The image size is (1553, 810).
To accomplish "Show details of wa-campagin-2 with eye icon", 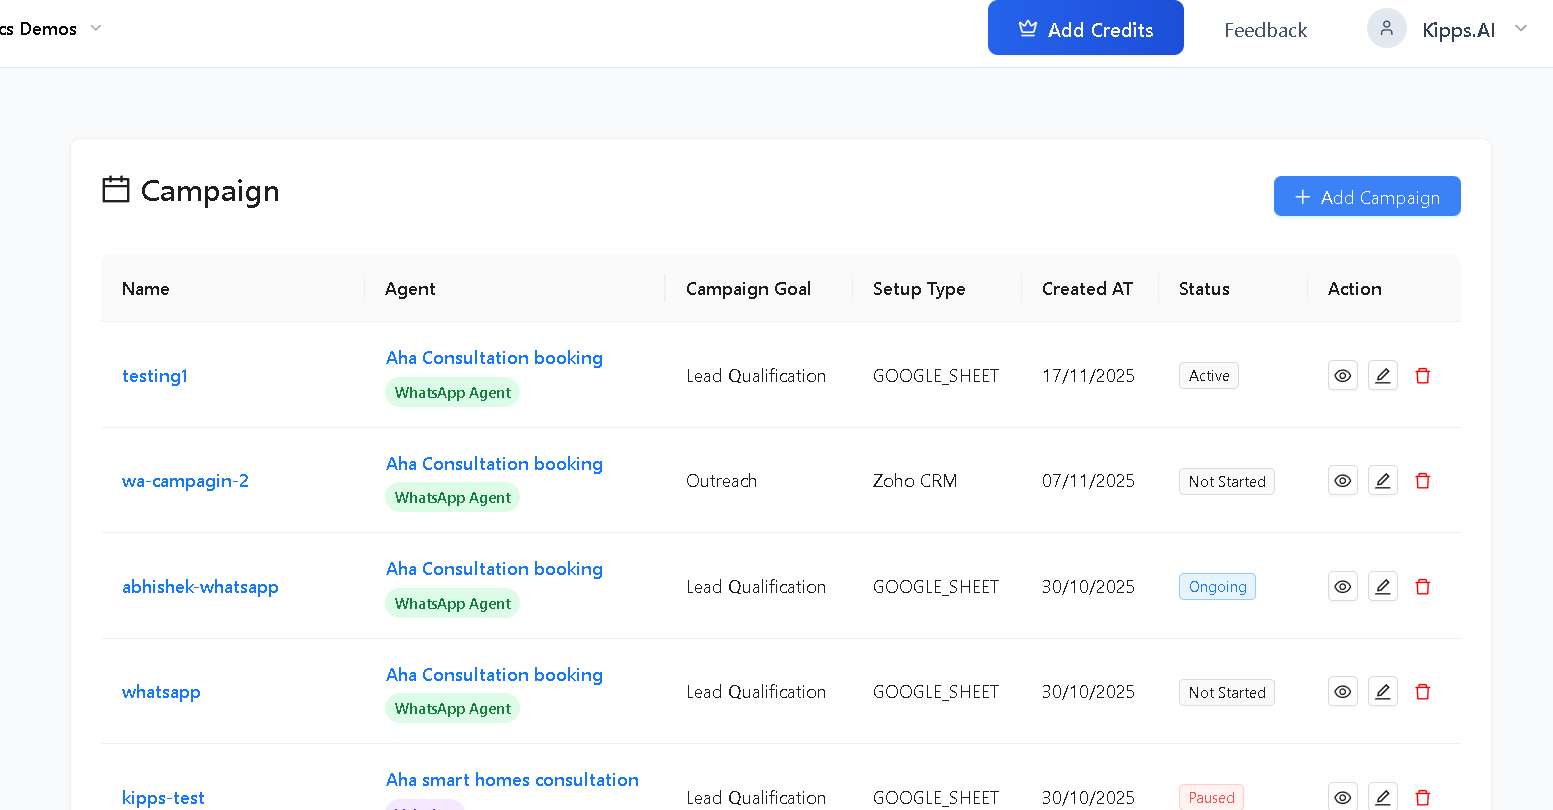I will point(1343,481).
